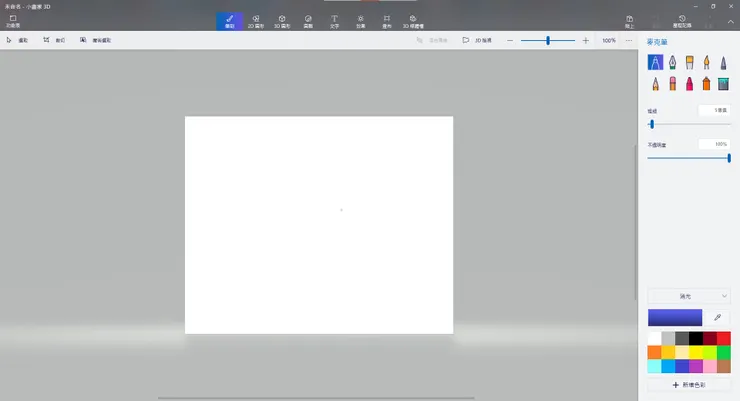The image size is (740, 401).
Task: Pick the bright yellow color swatch
Action: [696, 352]
